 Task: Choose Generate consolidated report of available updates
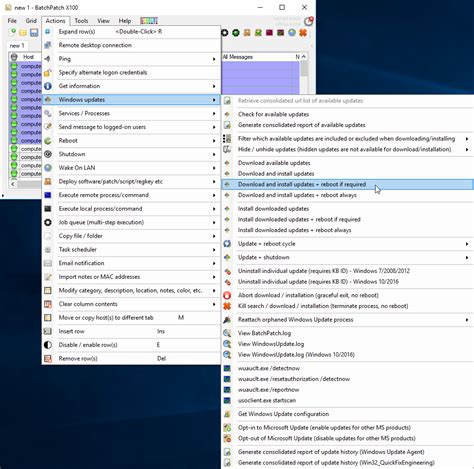pos(301,125)
